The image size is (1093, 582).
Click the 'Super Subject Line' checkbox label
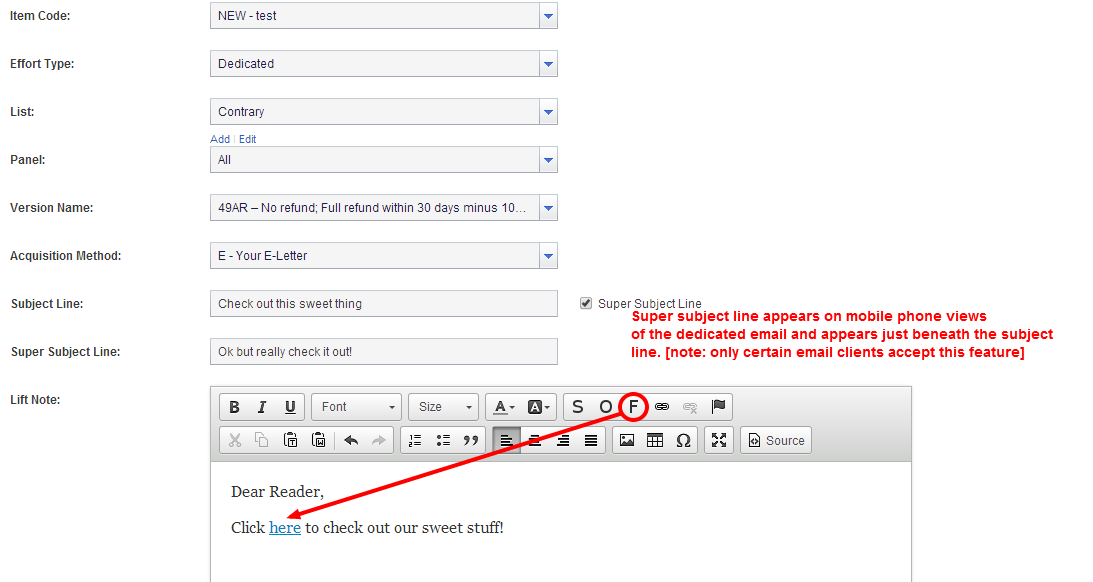point(650,304)
